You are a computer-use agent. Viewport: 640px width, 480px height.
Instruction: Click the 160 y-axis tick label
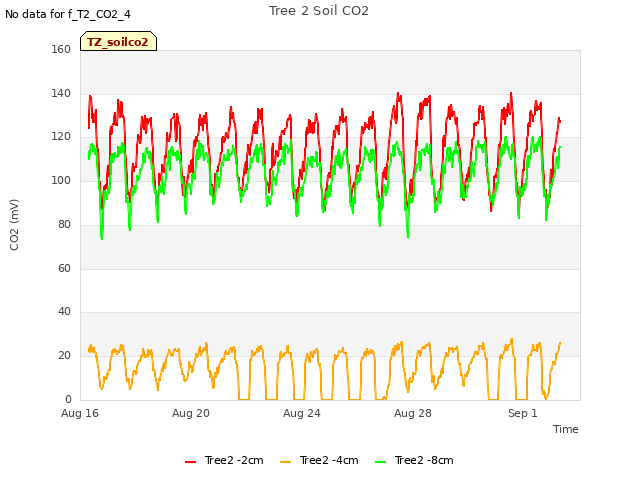pos(61,49)
